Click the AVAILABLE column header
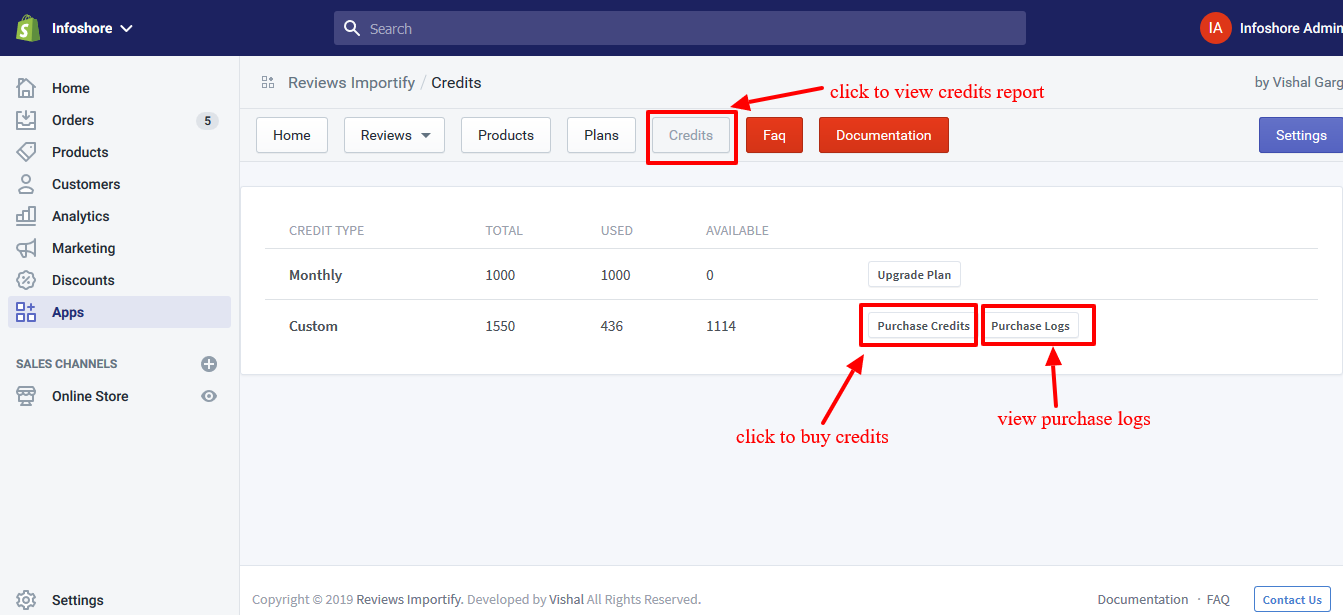Image resolution: width=1343 pixels, height=615 pixels. click(x=737, y=231)
